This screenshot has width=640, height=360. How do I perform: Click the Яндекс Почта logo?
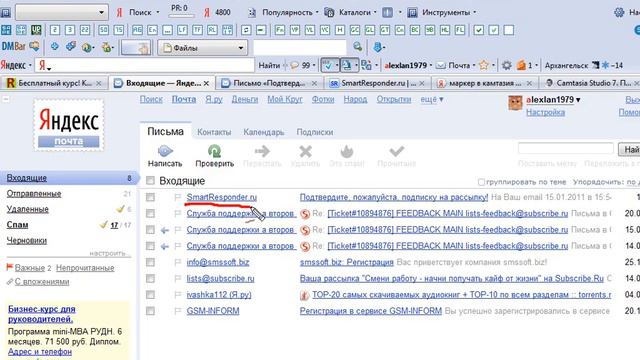(x=69, y=125)
